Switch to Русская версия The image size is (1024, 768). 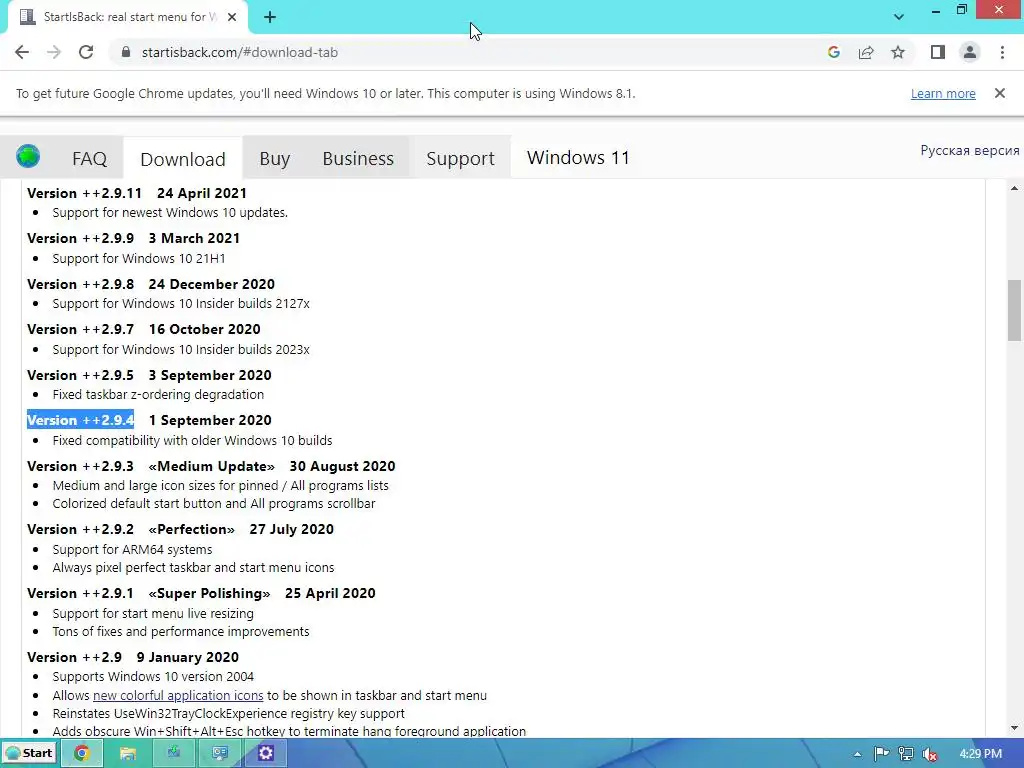coord(970,150)
